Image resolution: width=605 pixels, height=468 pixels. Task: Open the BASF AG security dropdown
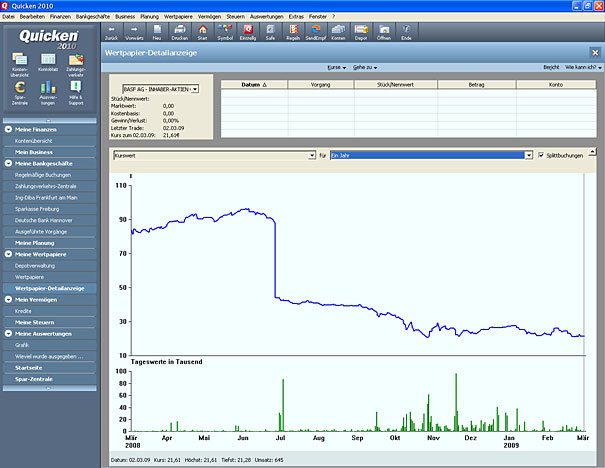point(194,89)
